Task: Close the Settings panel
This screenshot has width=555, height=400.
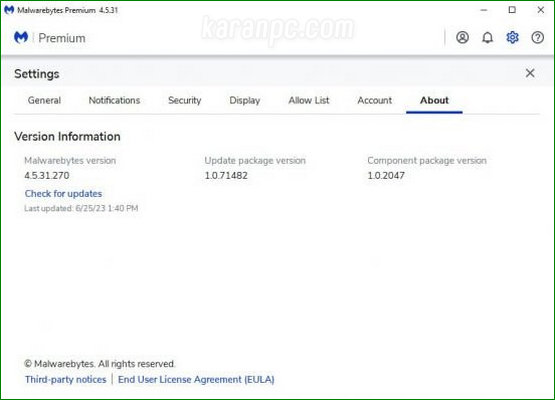Action: 530,73
